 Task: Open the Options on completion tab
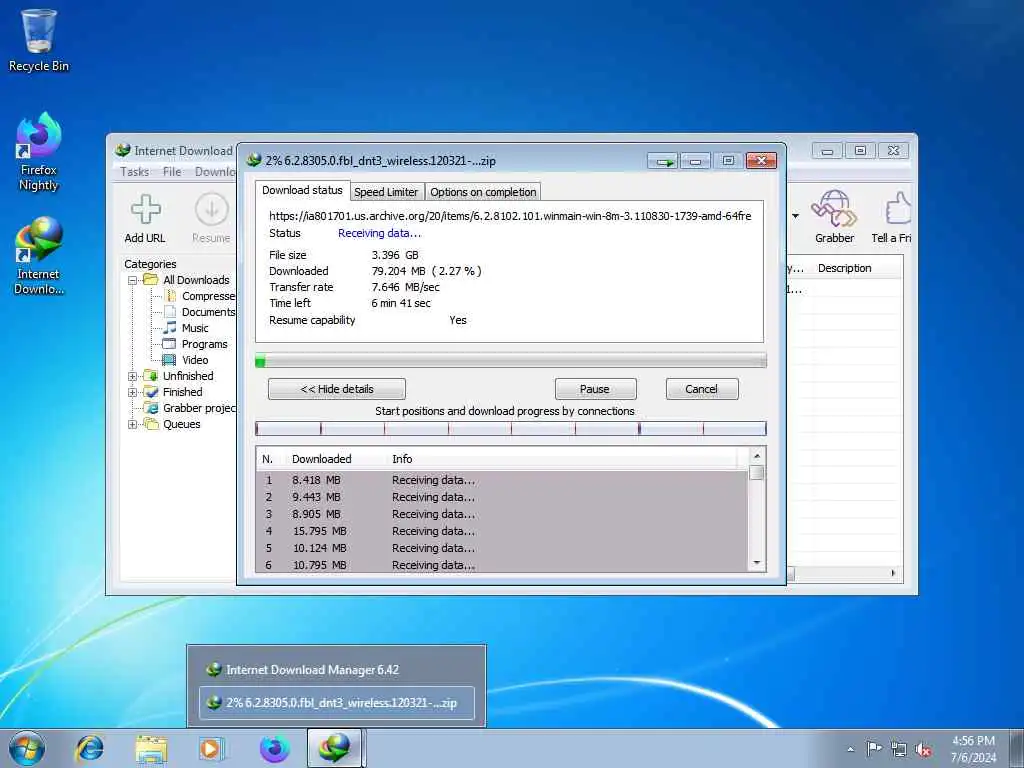point(483,192)
